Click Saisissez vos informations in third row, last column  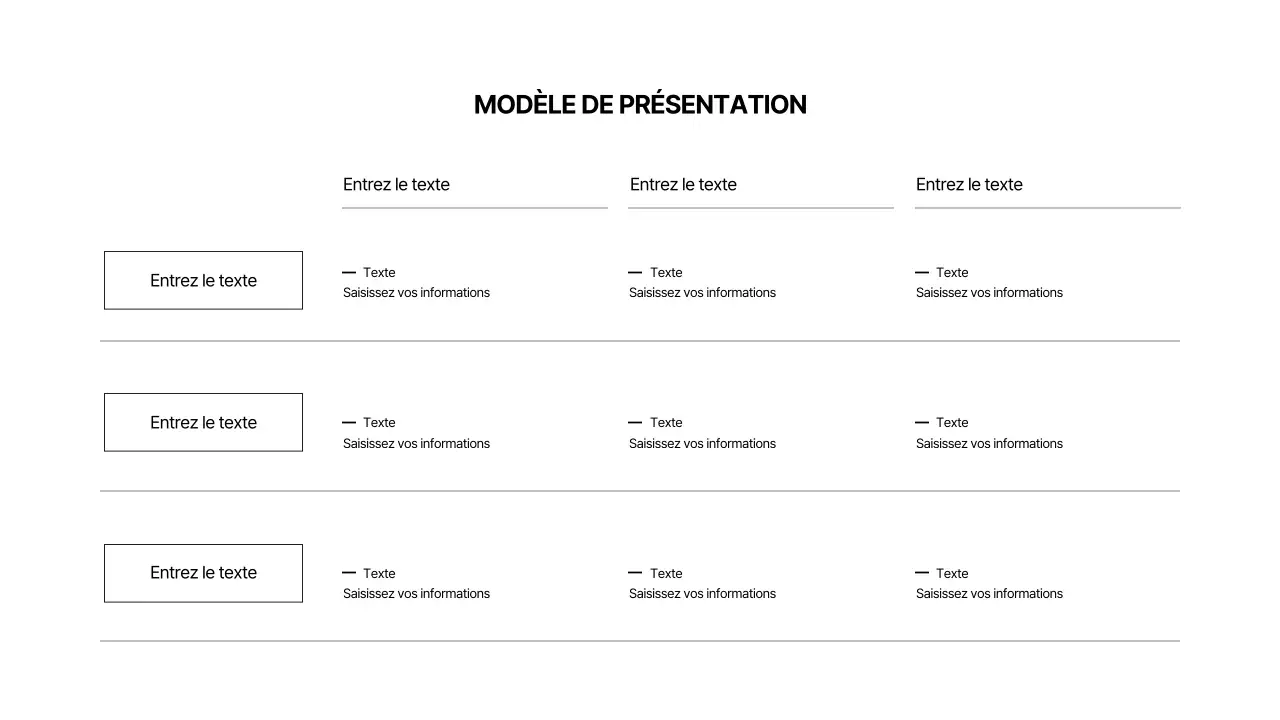989,594
